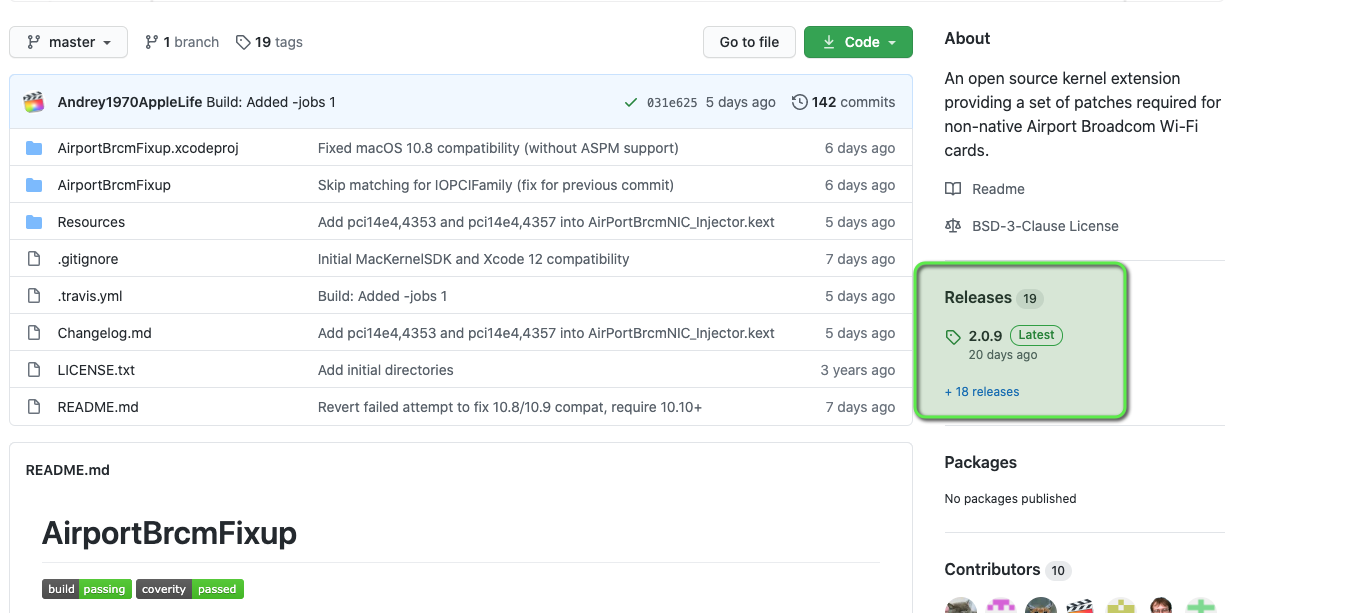Open the LICENSE.txt file
Image resolution: width=1360 pixels, height=613 pixels.
coord(96,370)
